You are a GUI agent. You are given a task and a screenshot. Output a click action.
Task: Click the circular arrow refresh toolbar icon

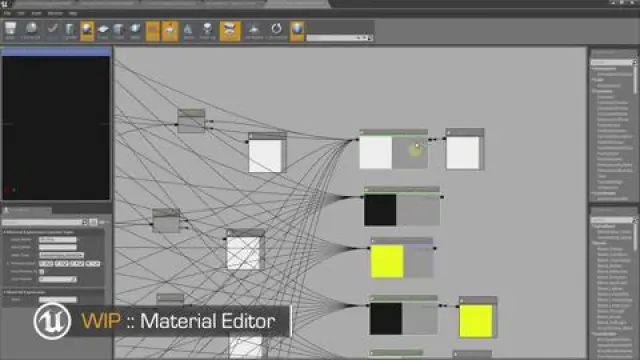click(x=277, y=31)
